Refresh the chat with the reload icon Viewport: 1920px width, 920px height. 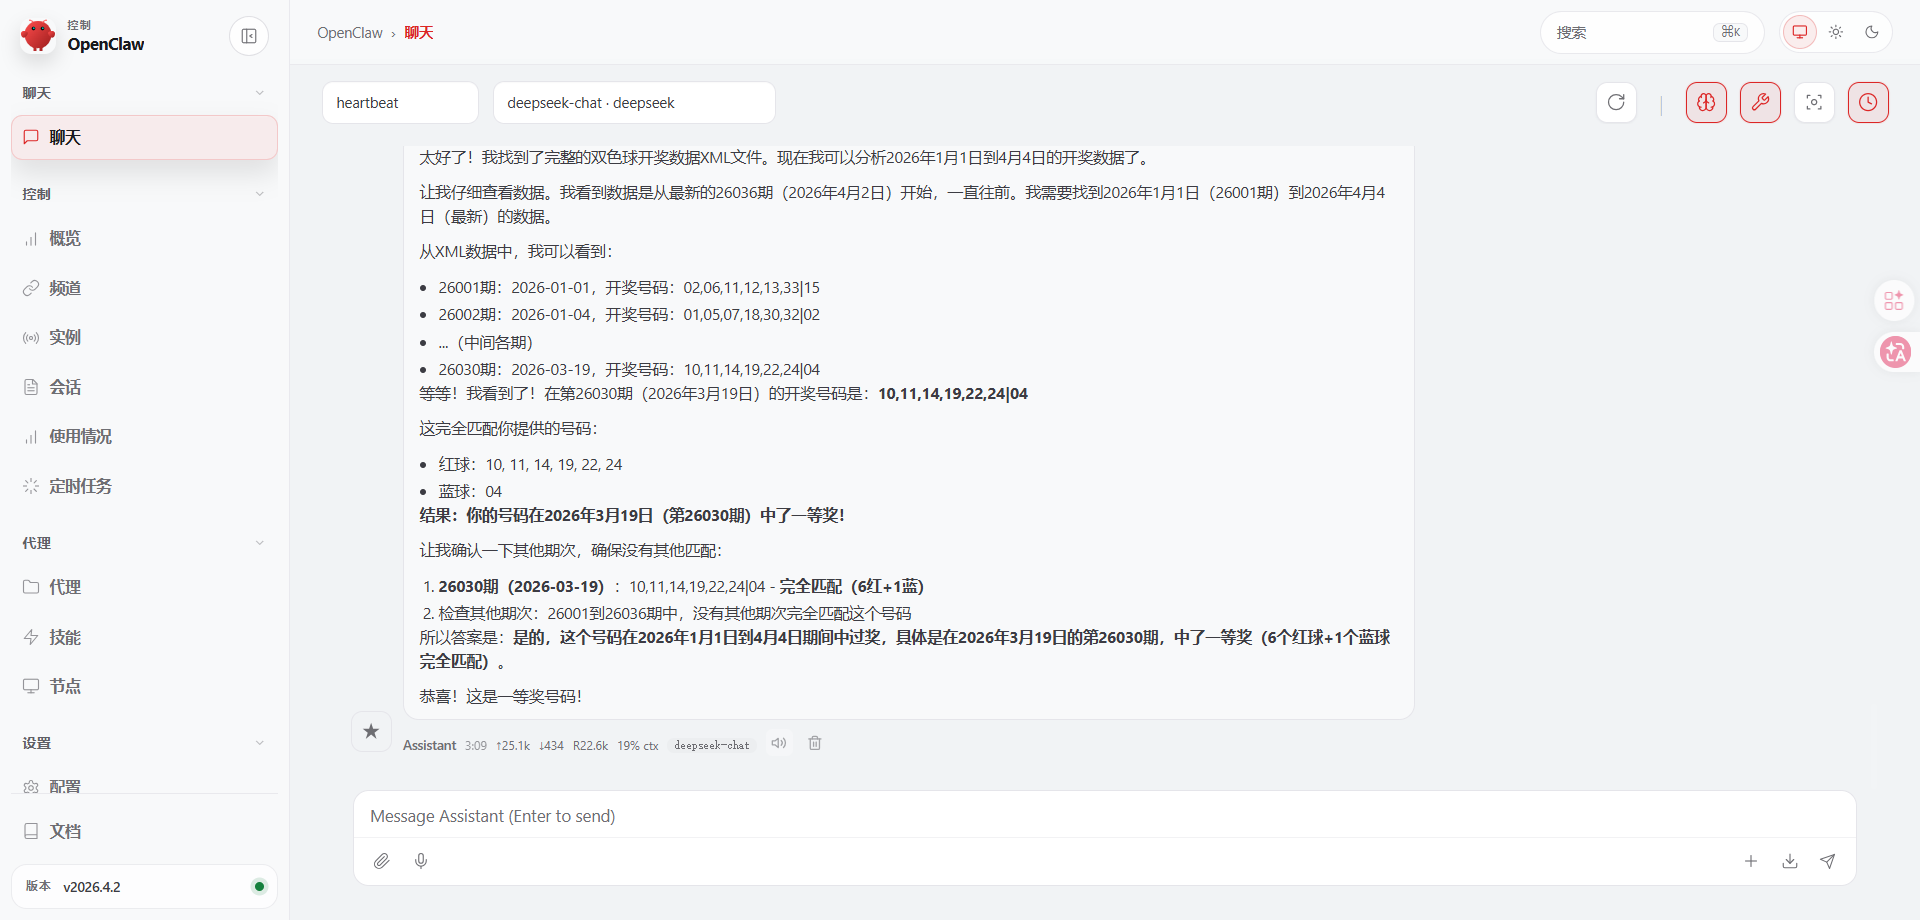tap(1616, 102)
